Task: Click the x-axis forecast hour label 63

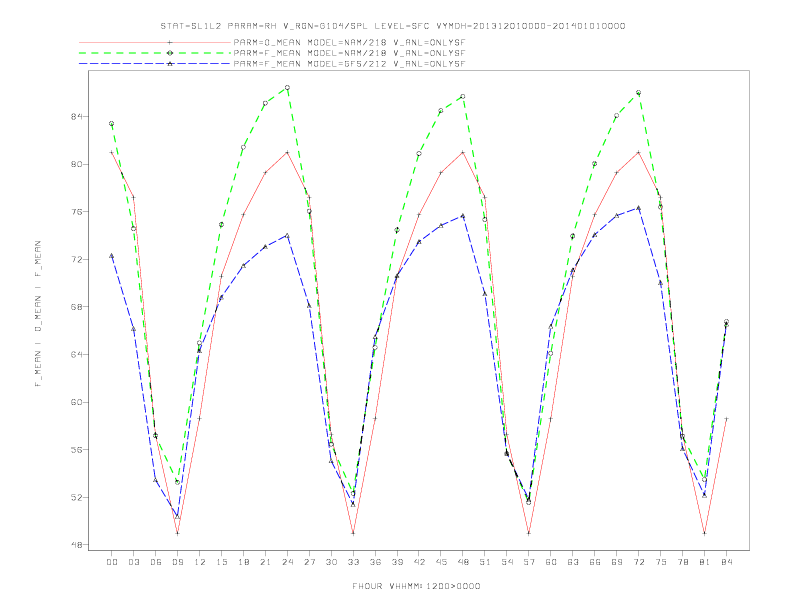Action: click(x=573, y=562)
